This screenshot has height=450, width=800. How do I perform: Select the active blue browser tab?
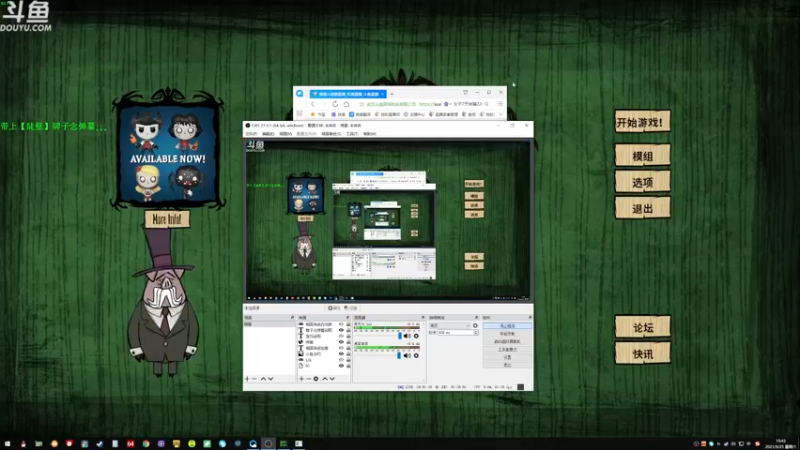pyautogui.click(x=348, y=94)
